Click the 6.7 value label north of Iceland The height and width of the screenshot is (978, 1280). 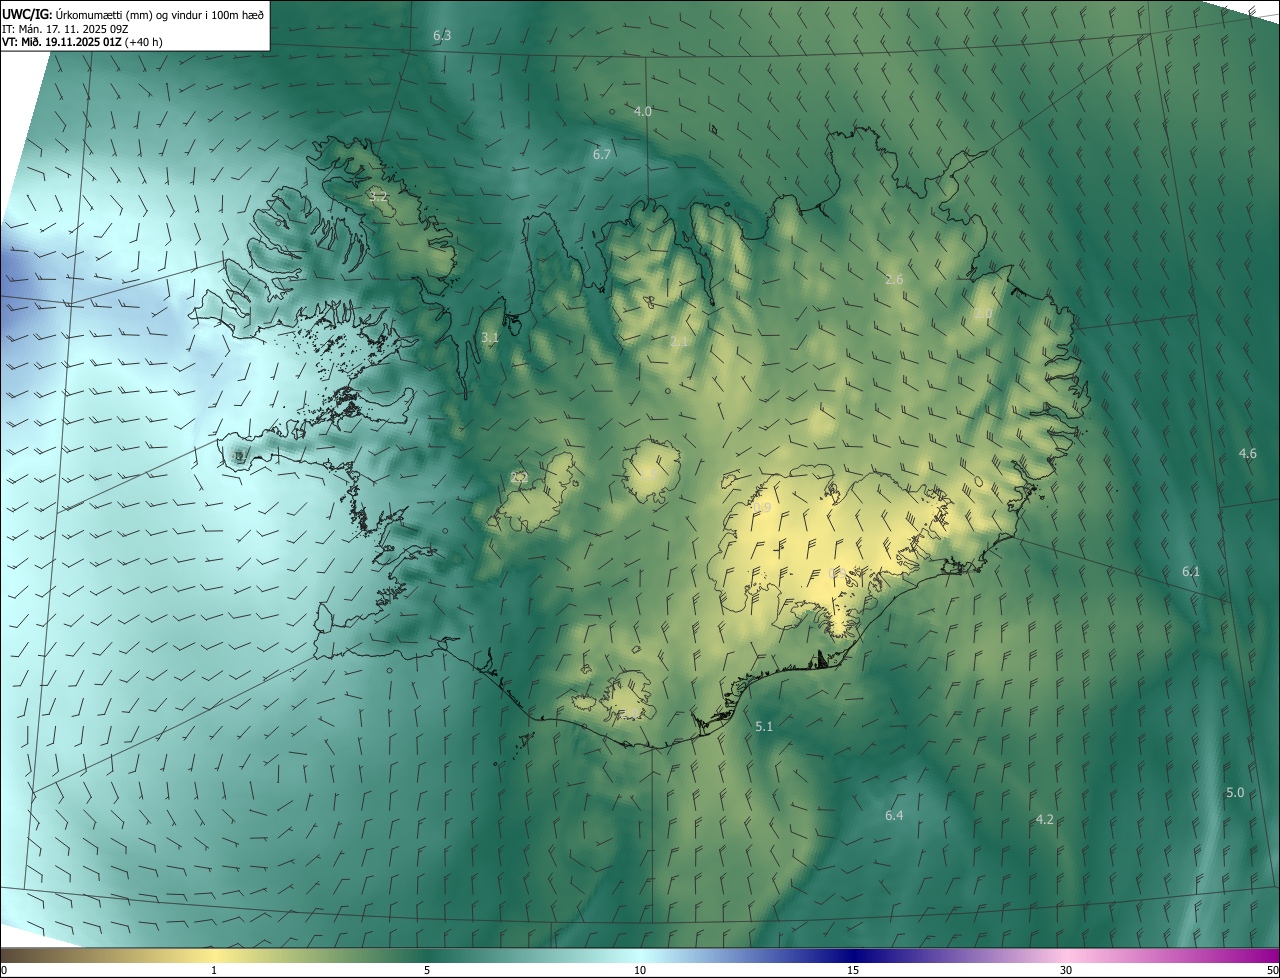[601, 154]
